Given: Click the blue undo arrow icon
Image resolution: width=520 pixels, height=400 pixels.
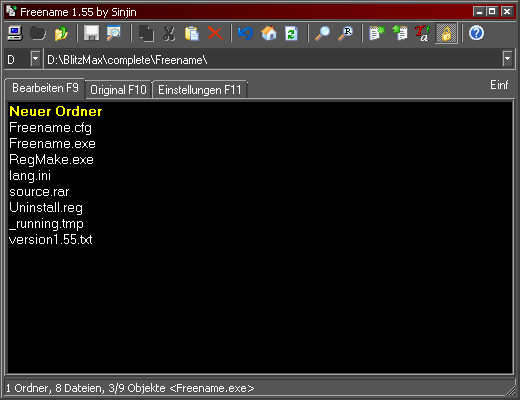Looking at the screenshot, I should click(245, 33).
